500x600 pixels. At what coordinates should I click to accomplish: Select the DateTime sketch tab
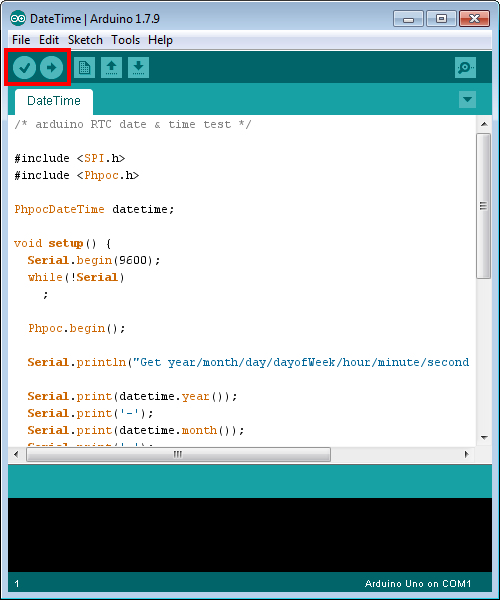click(x=54, y=101)
